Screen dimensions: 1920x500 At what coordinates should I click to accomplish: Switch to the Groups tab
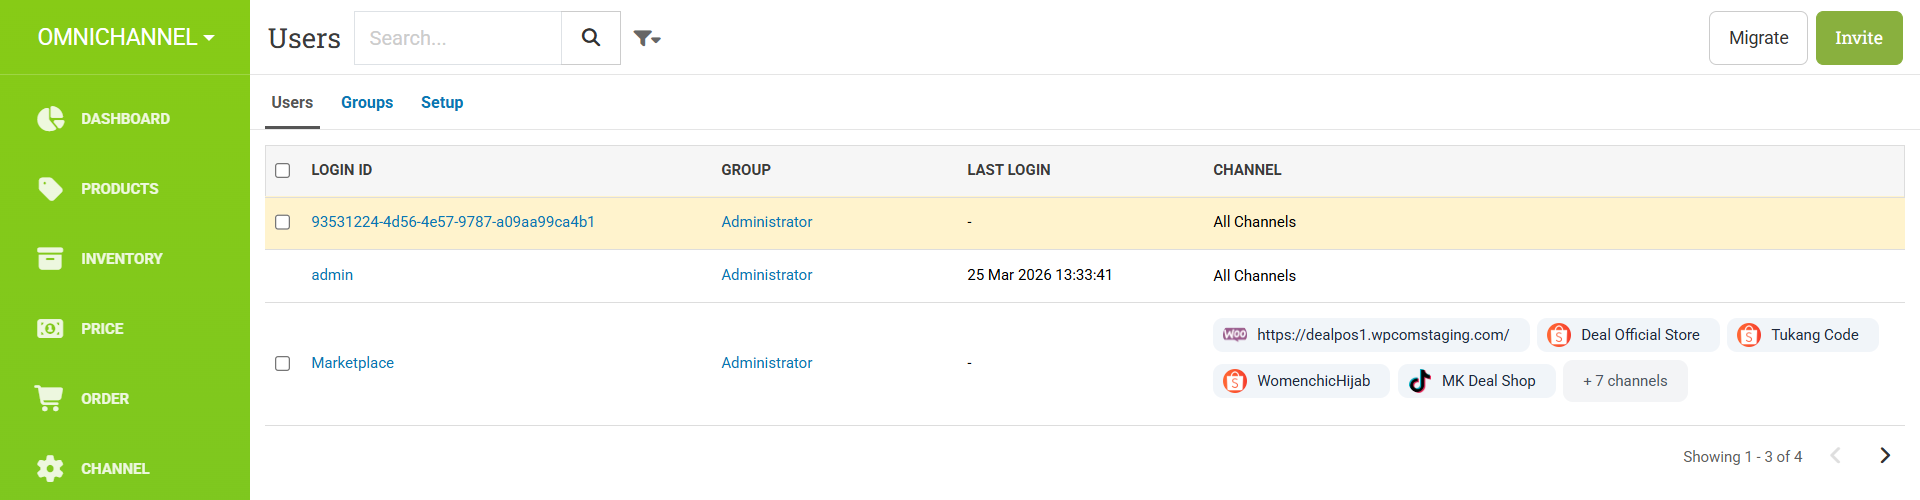point(367,103)
